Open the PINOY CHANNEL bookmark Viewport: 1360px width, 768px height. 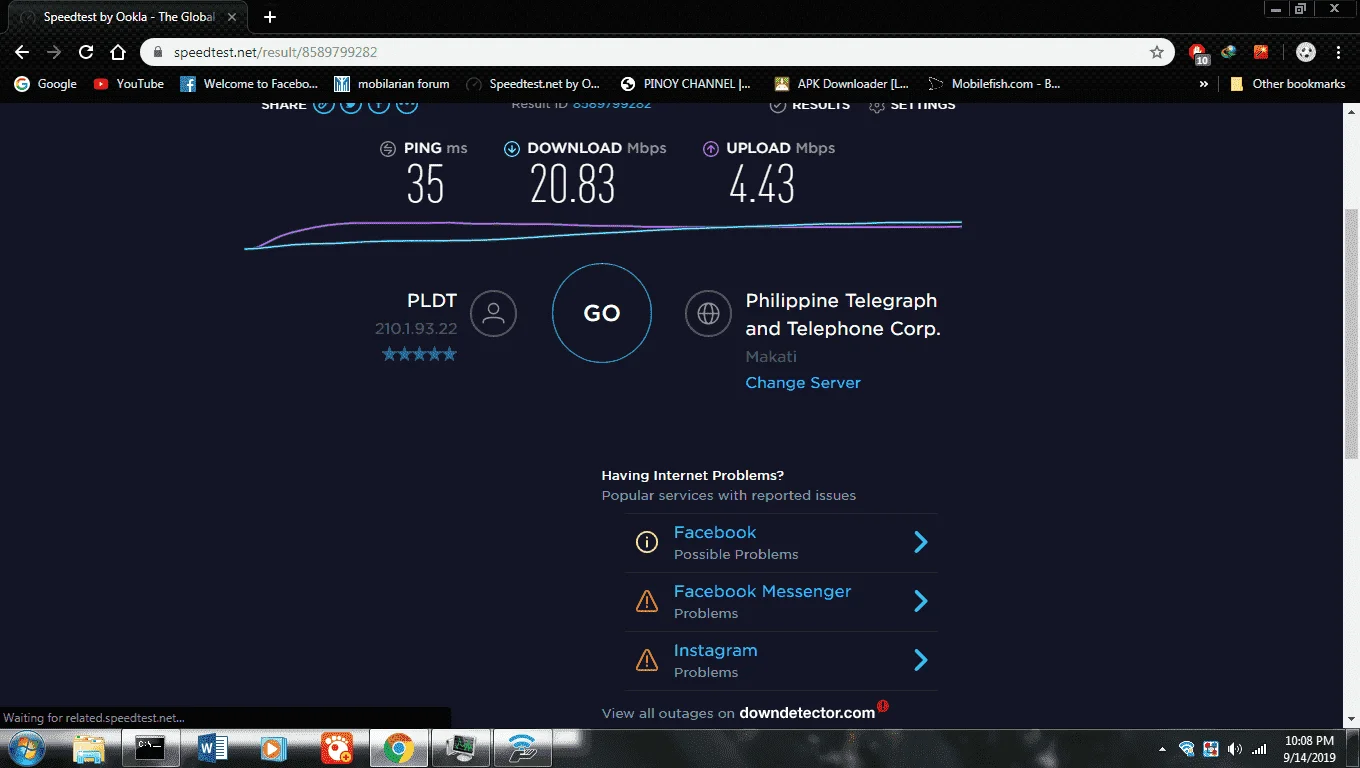pyautogui.click(x=686, y=84)
